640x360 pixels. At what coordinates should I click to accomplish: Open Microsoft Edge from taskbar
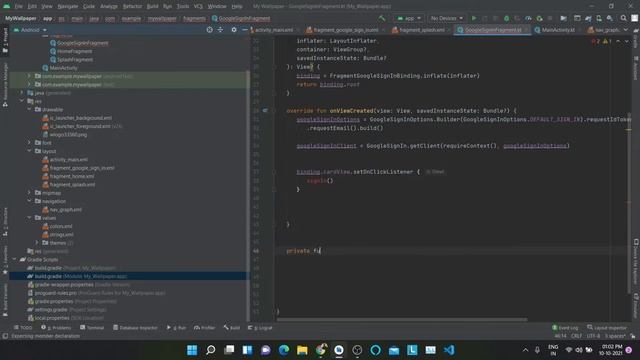click(284, 350)
